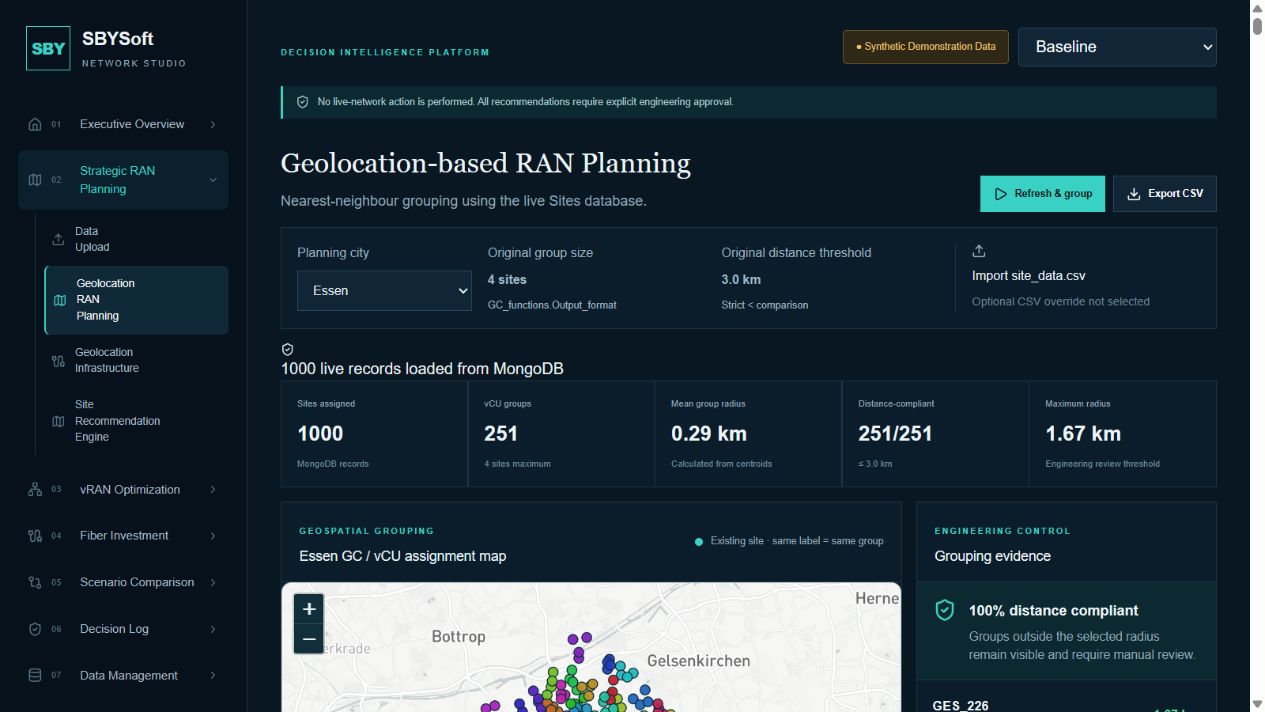The image size is (1265, 712).
Task: Click the vRAN Optimization network icon
Action: [35, 490]
